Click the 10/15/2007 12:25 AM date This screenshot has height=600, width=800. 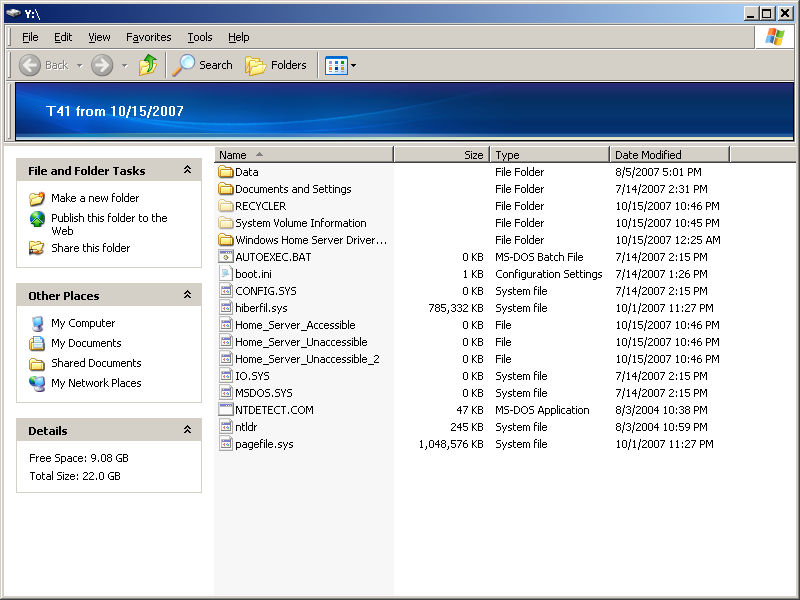click(668, 240)
